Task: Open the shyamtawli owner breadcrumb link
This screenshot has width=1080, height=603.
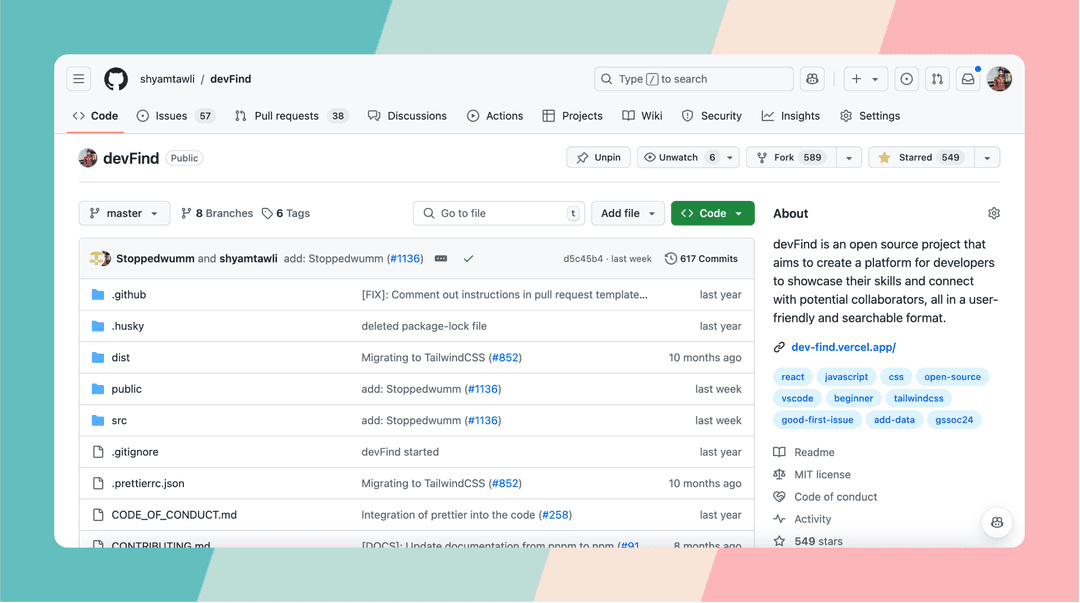Action: 167,79
